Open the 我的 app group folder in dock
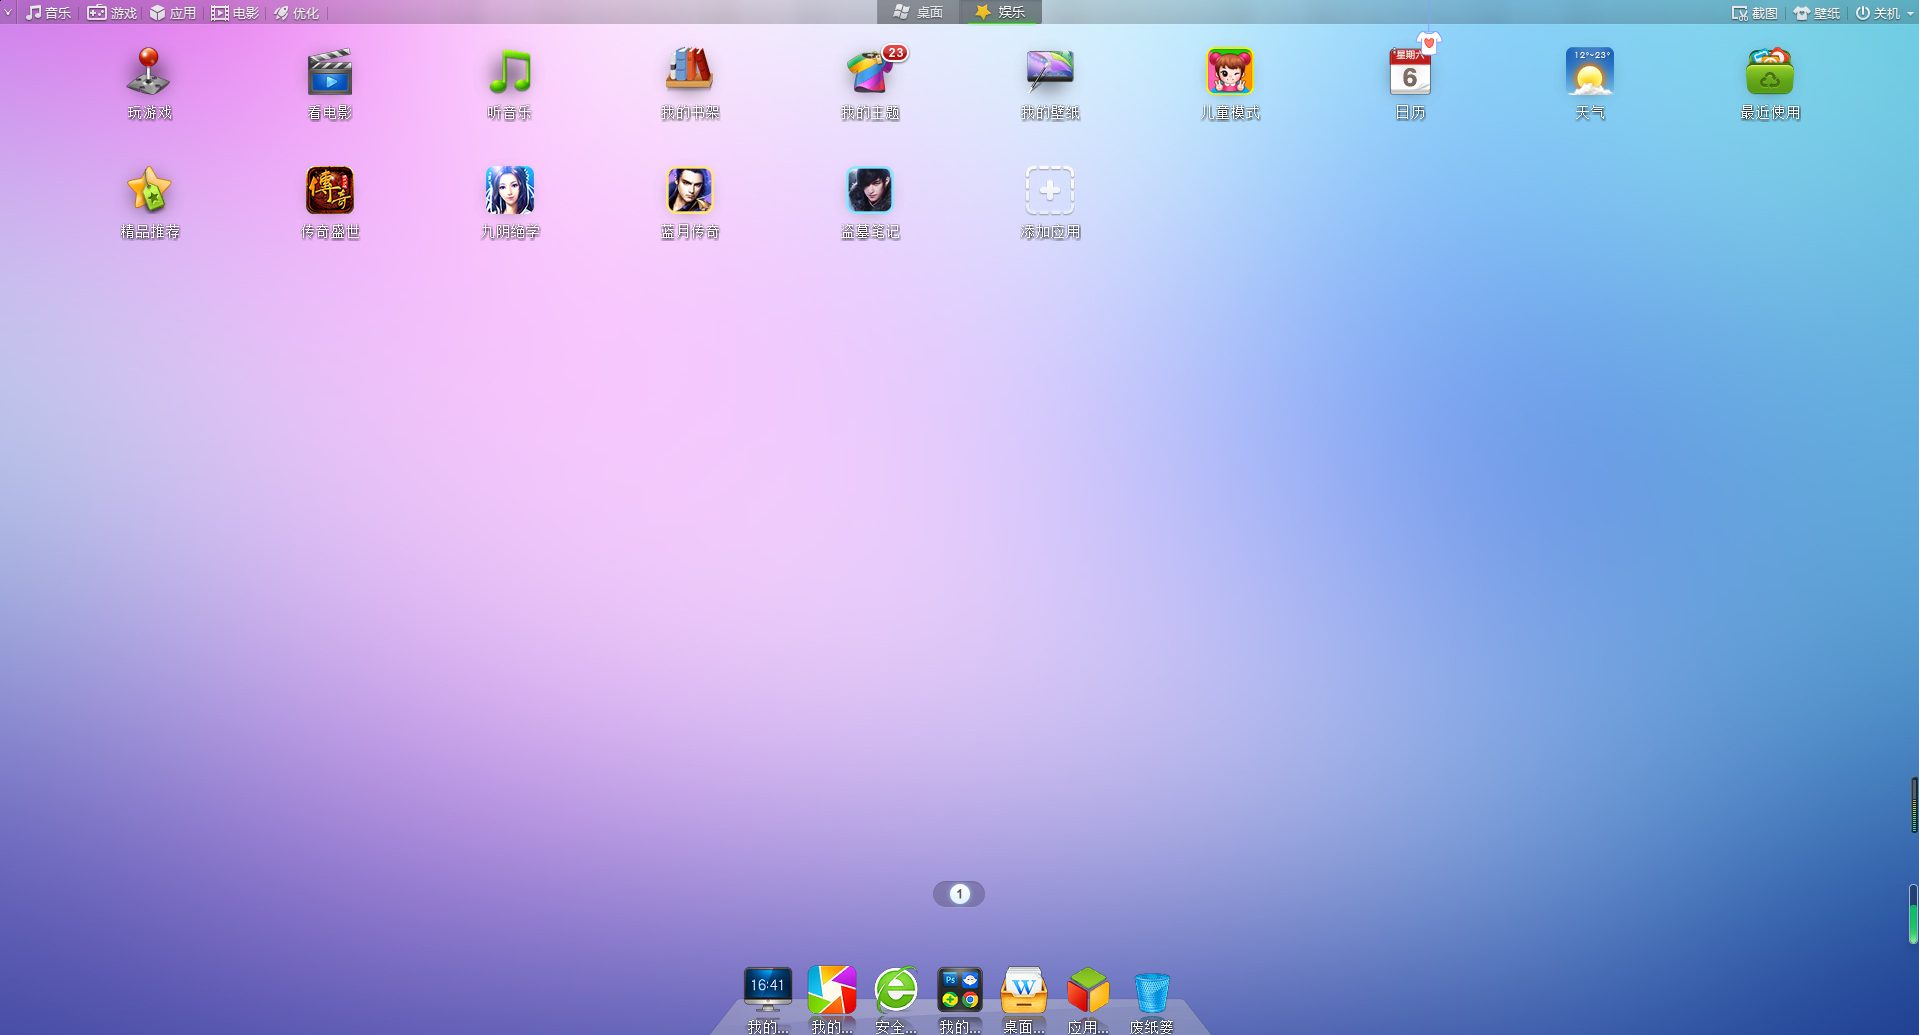This screenshot has width=1919, height=1035. pos(959,990)
